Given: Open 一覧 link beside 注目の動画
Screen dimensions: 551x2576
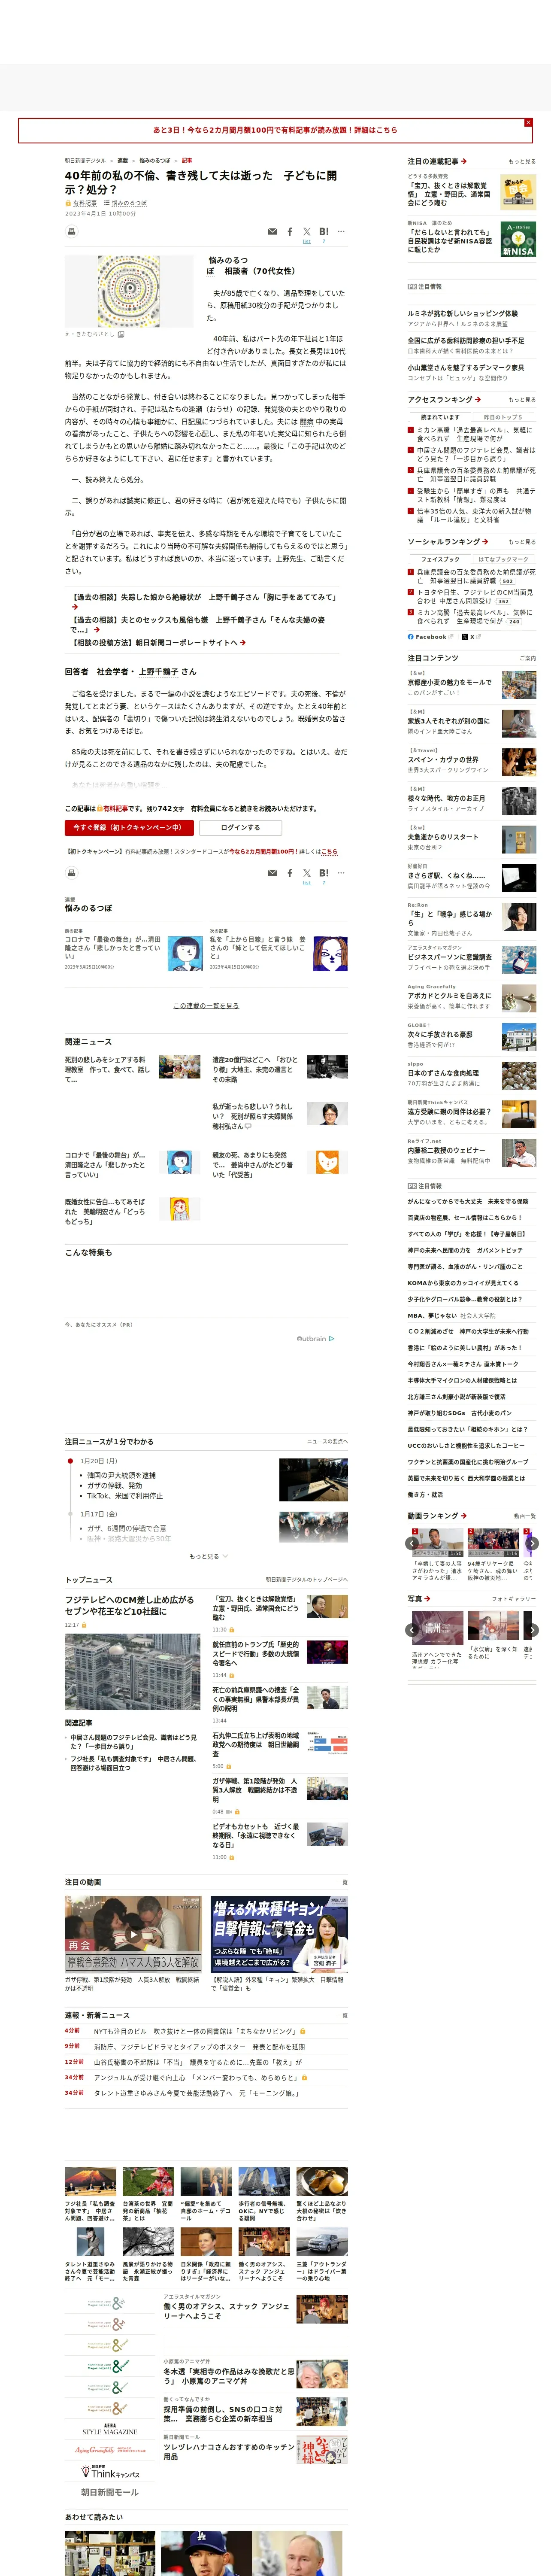Looking at the screenshot, I should [x=342, y=1882].
